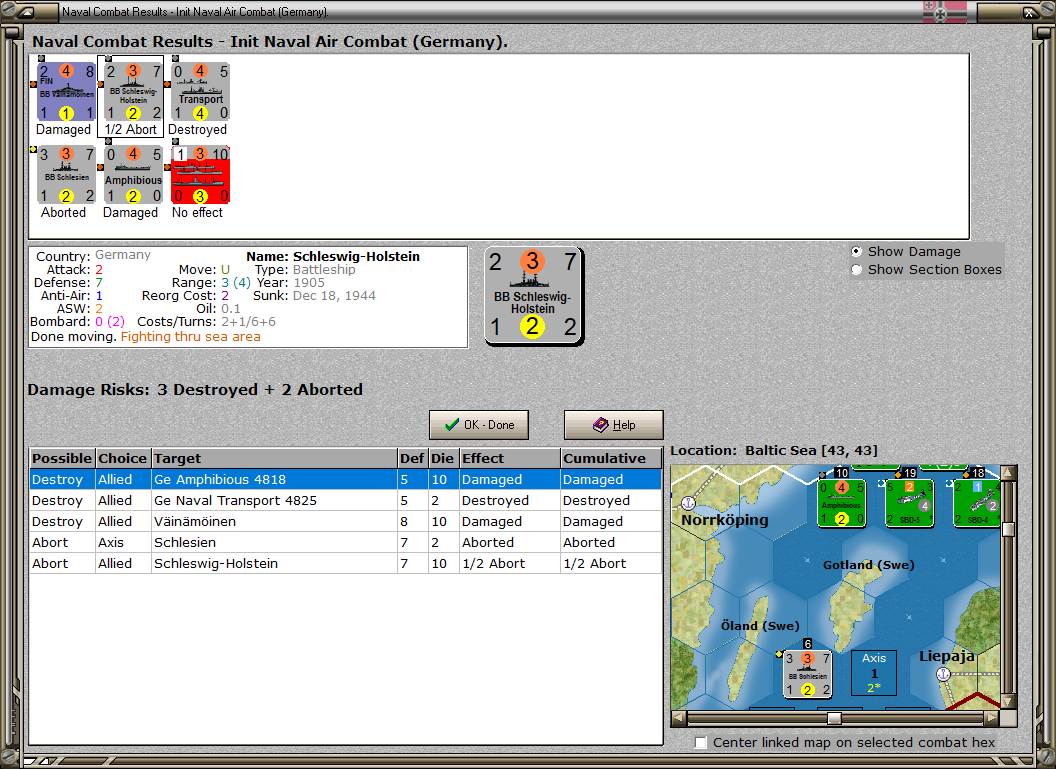
Task: Click the green checkmark on OK - Done
Action: coord(451,425)
